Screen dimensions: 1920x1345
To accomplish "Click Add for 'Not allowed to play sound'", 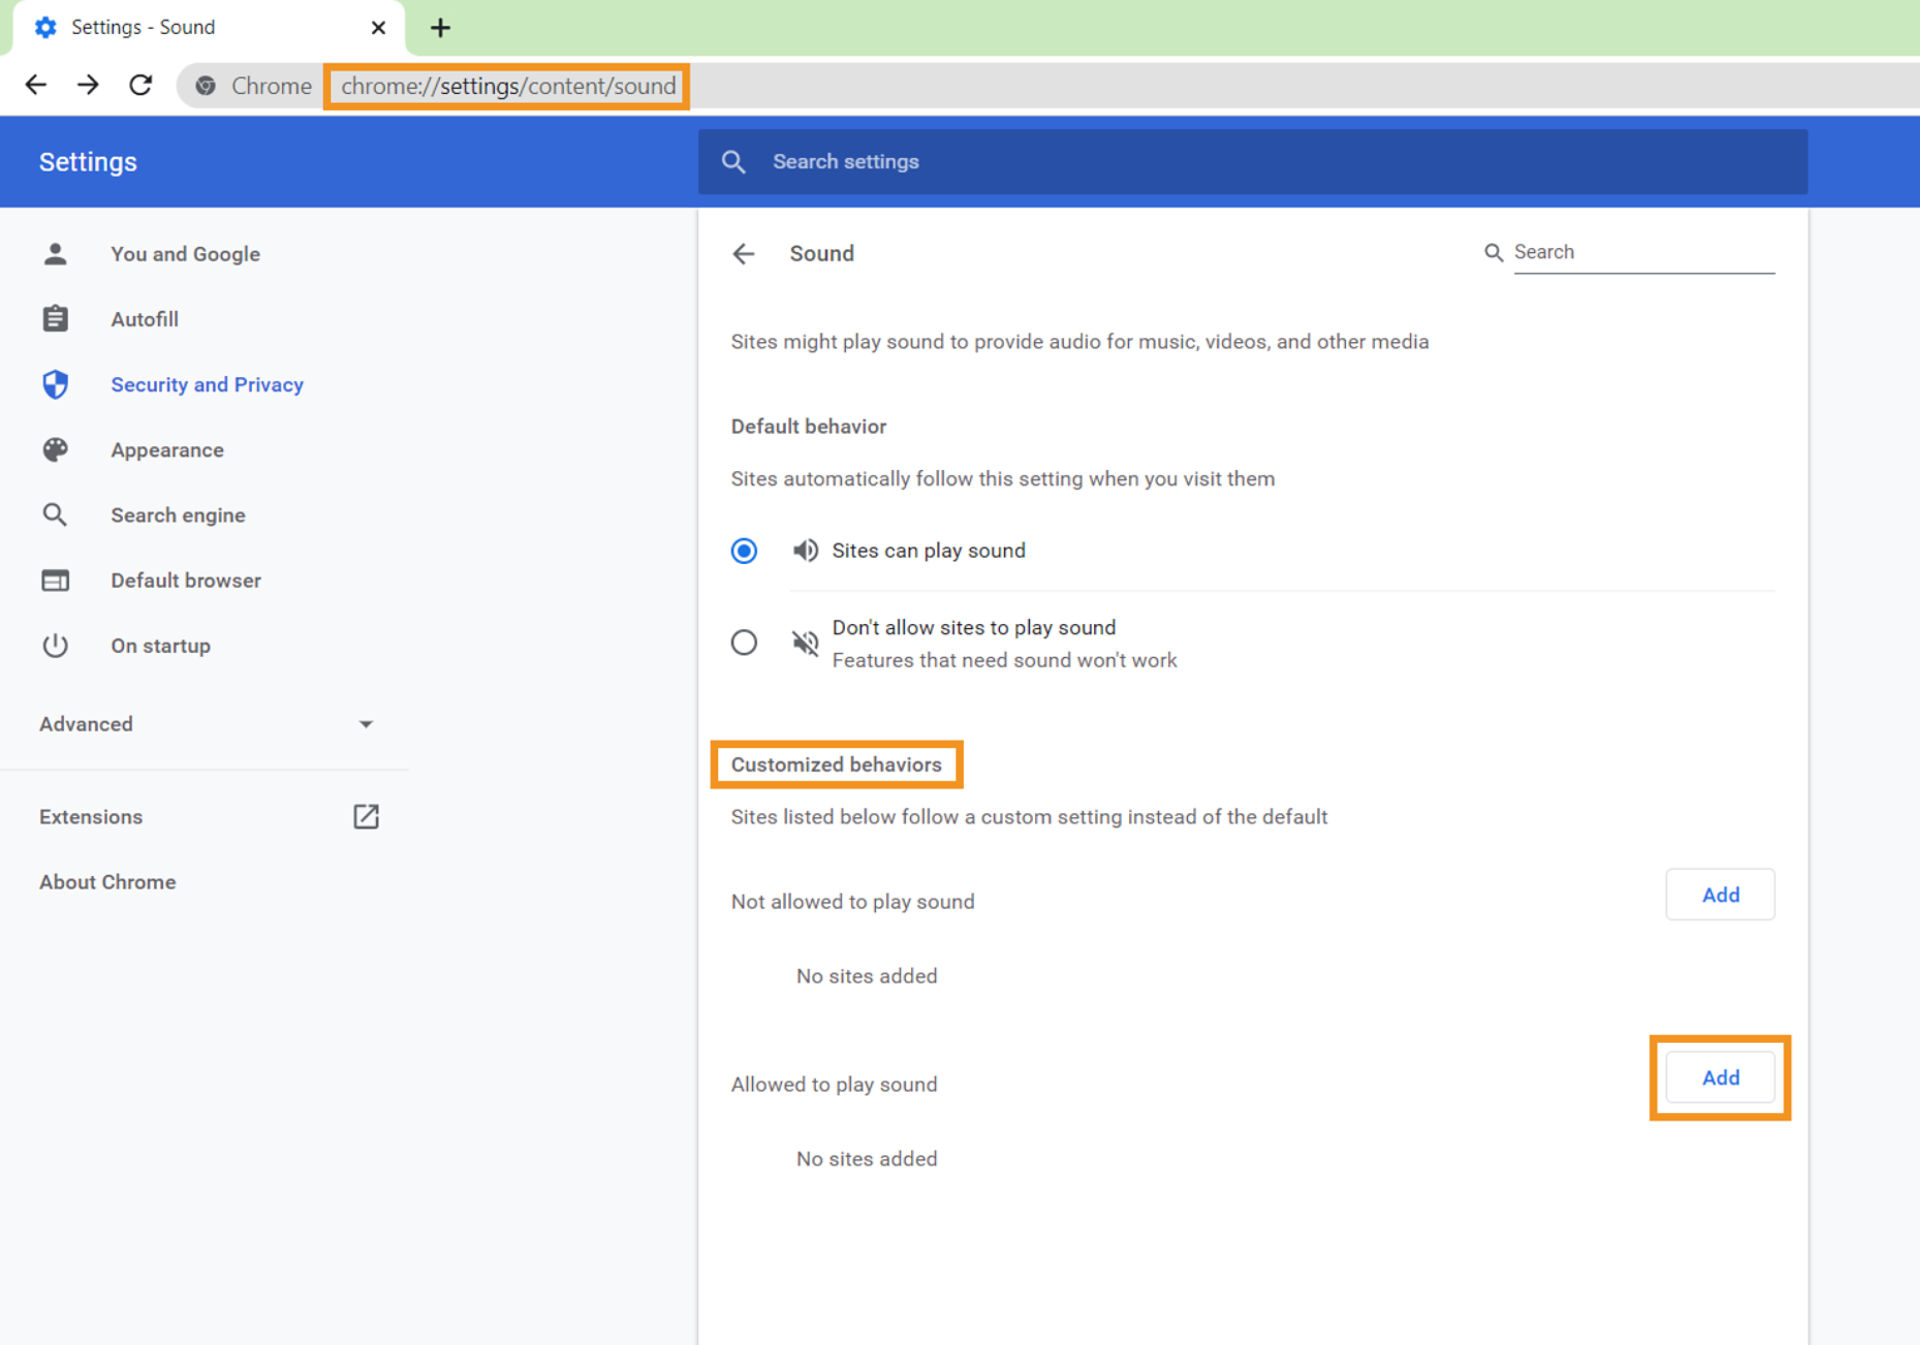I will (x=1719, y=894).
